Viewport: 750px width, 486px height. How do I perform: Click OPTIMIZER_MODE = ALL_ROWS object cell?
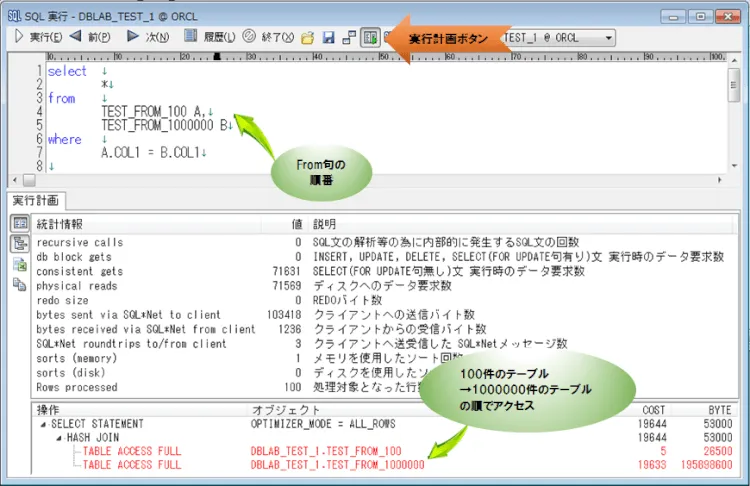pos(323,424)
